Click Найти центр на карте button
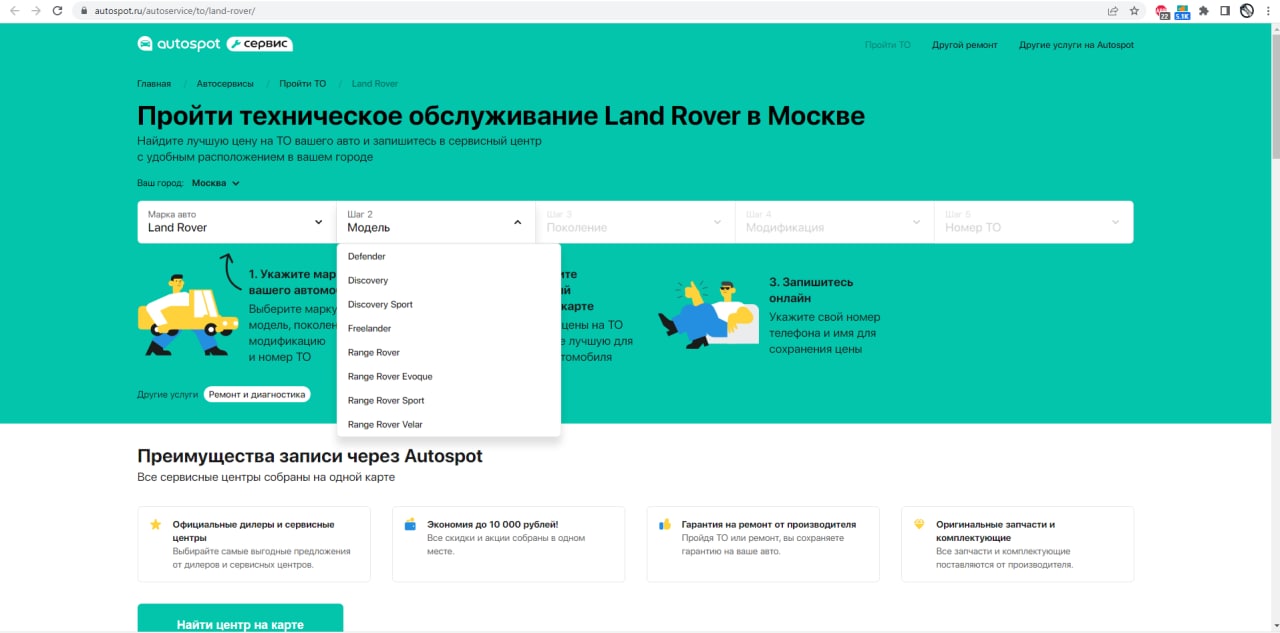 (x=240, y=618)
